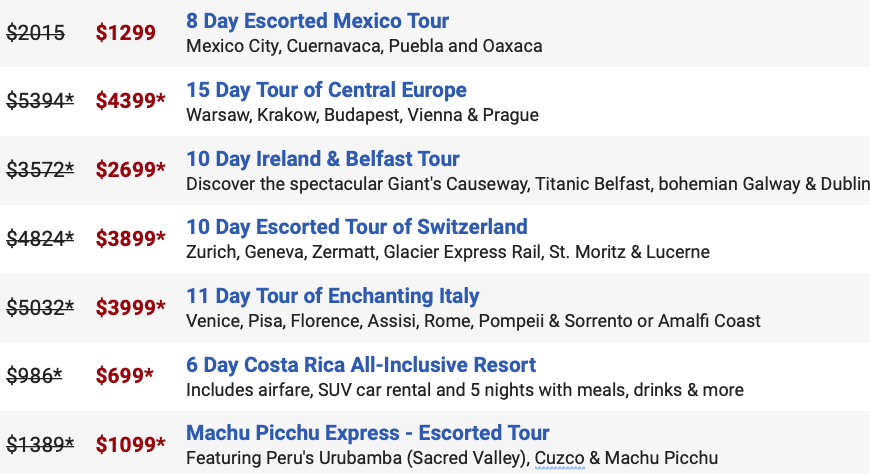Screen dimensions: 870x474
Task: Open 10 Day Escorted Tour of Switzerland
Action: coord(357,227)
